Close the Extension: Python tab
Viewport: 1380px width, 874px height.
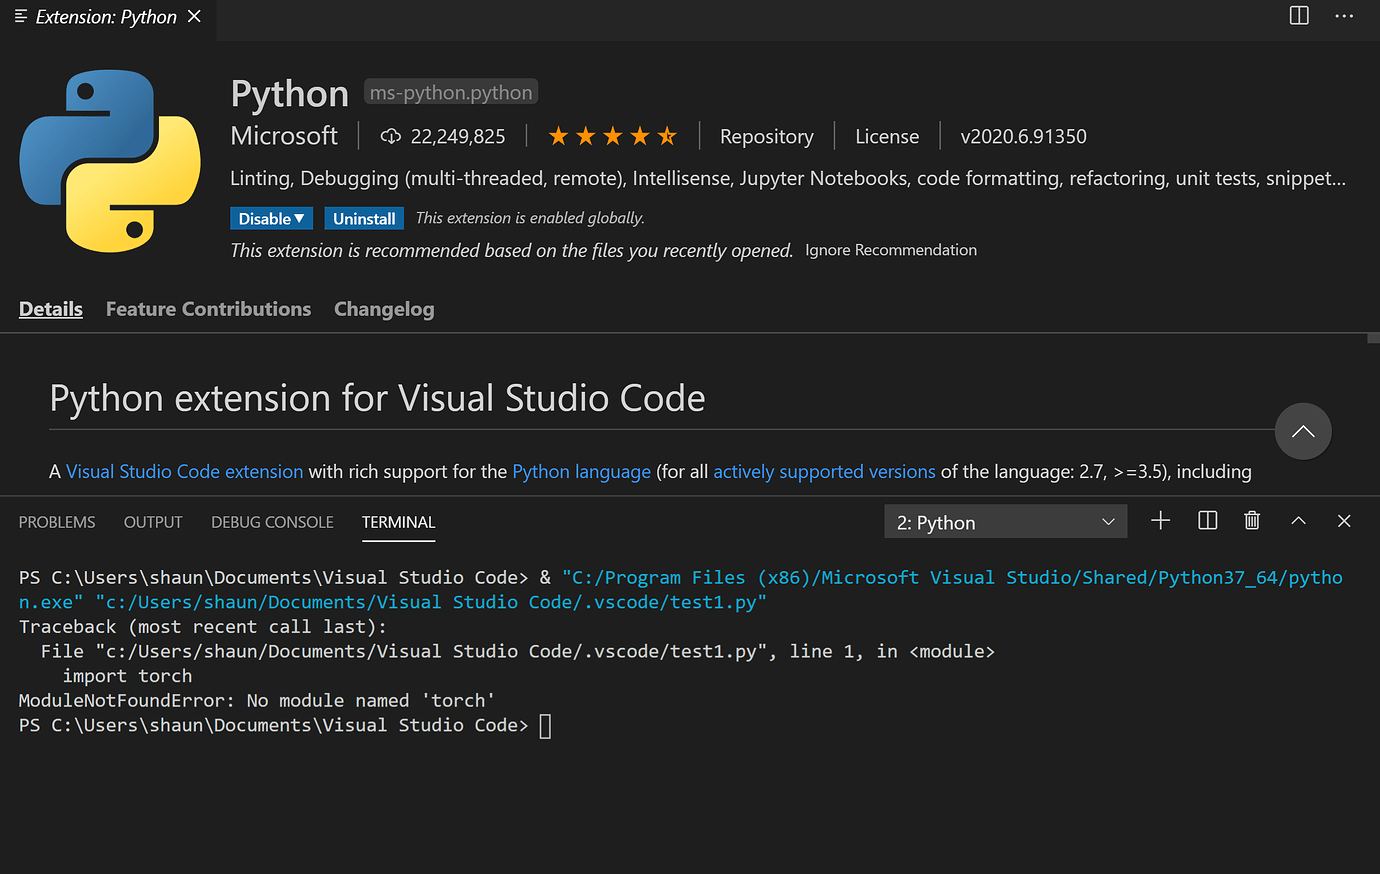pos(194,16)
